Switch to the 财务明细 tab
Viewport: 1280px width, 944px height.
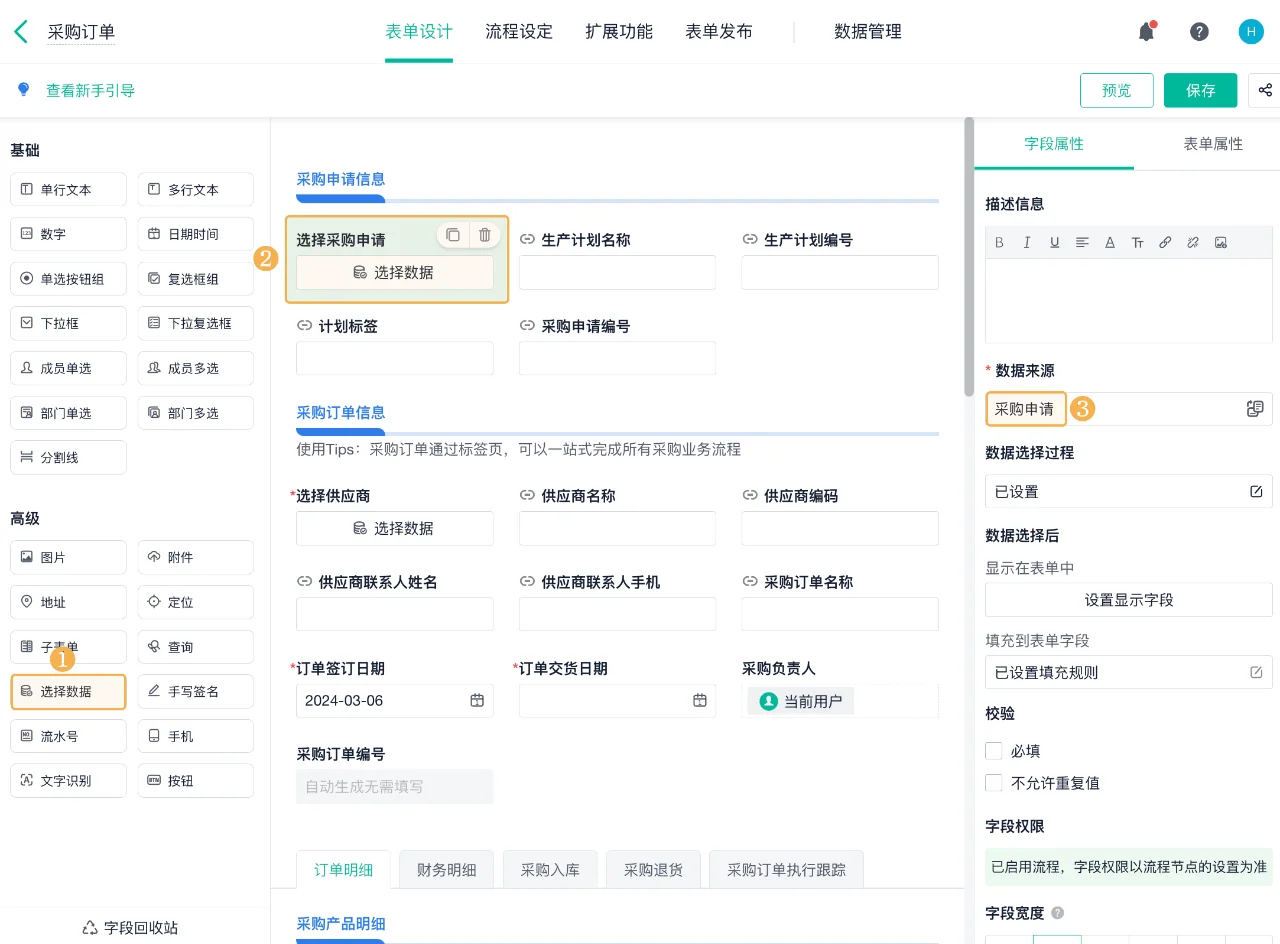[446, 869]
